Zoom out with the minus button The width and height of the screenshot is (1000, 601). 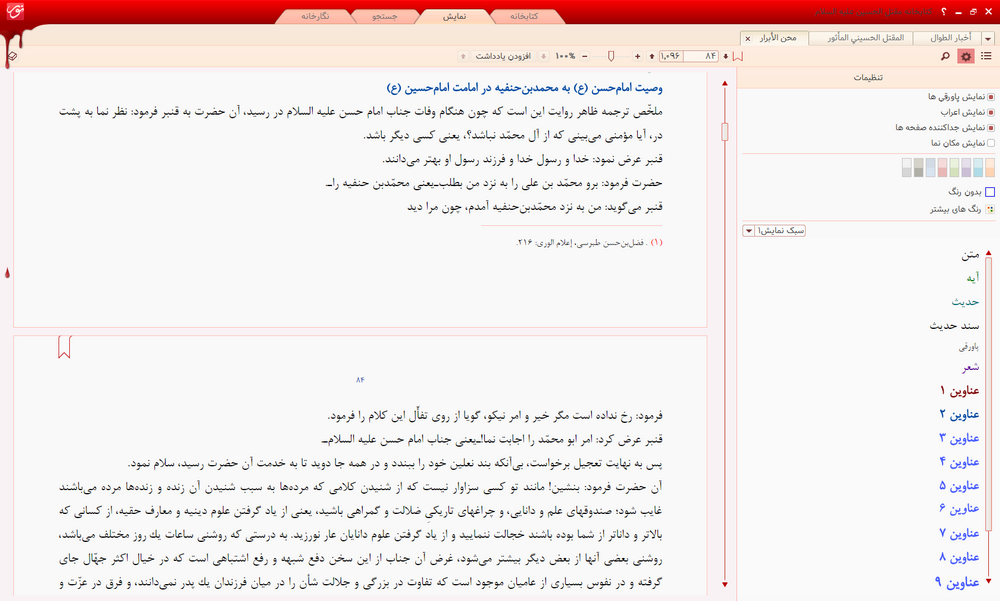click(x=584, y=56)
